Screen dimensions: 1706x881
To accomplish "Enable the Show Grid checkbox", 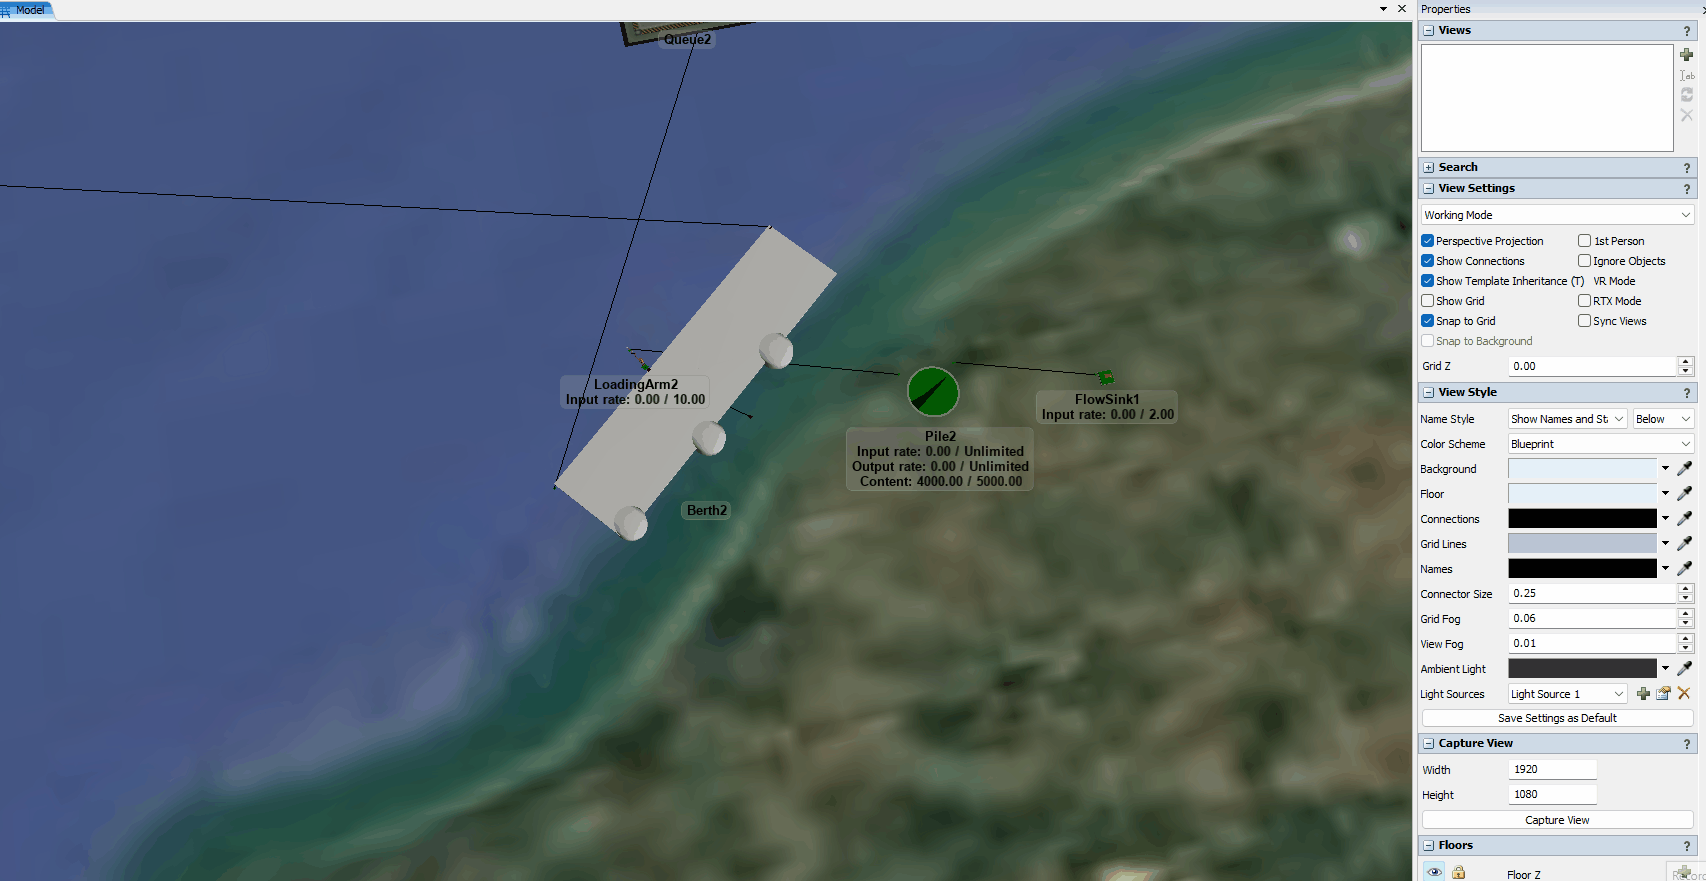I will tap(1428, 301).
